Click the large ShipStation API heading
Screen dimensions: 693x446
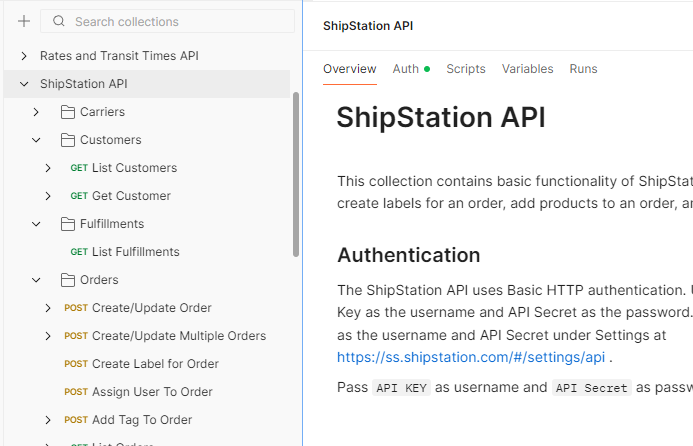pyautogui.click(x=441, y=118)
